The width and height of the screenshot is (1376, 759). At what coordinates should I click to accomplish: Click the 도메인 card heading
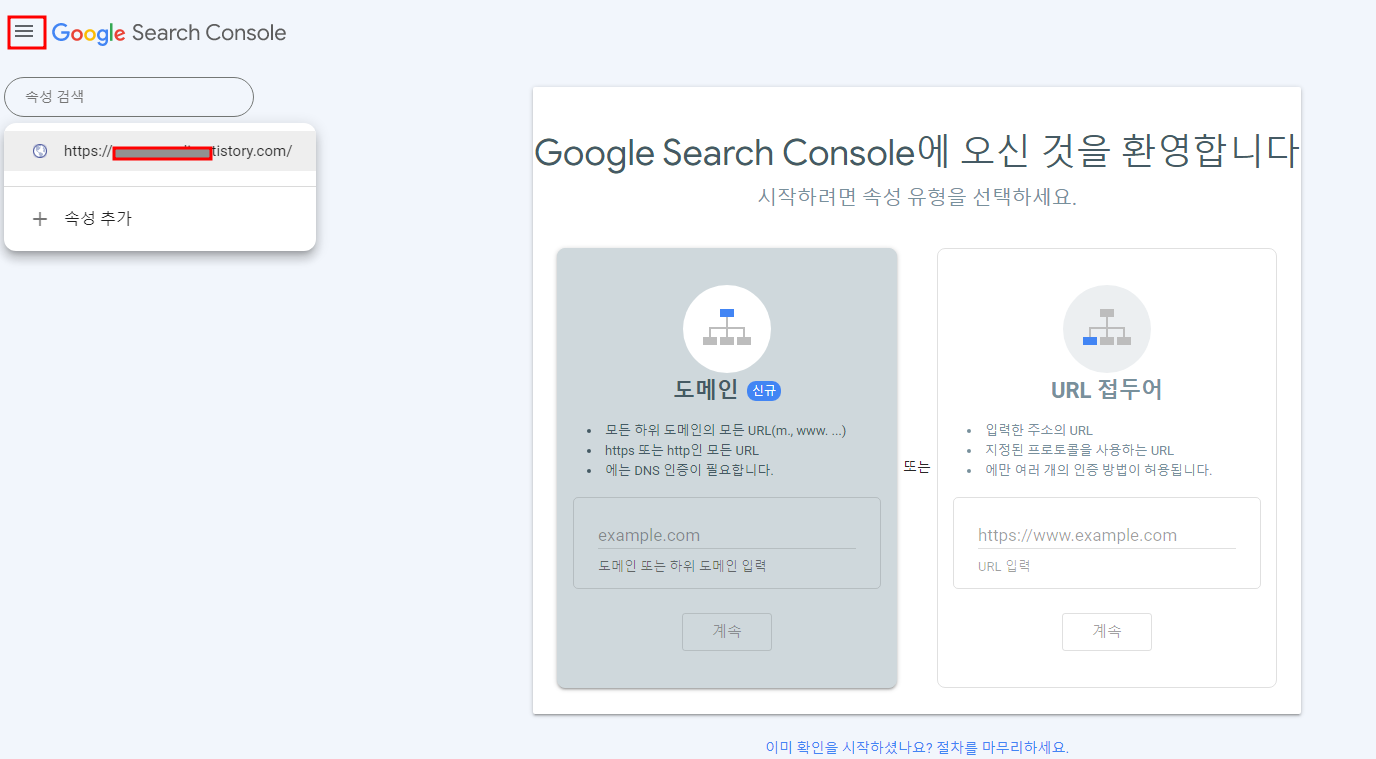[706, 390]
